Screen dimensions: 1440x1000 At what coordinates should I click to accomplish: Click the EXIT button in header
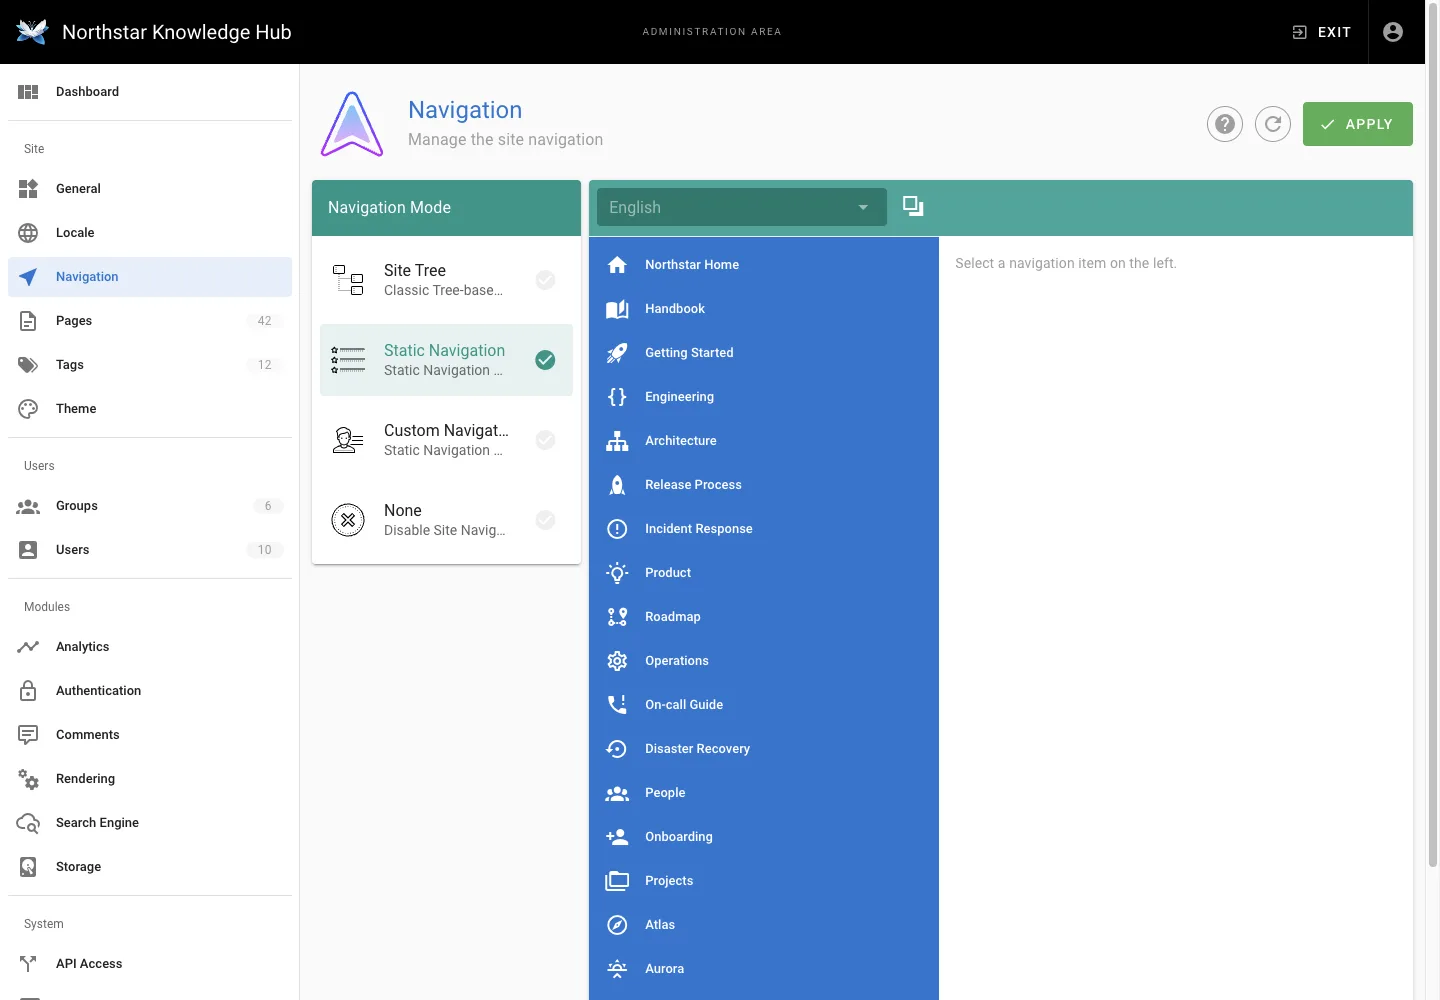(x=1321, y=32)
